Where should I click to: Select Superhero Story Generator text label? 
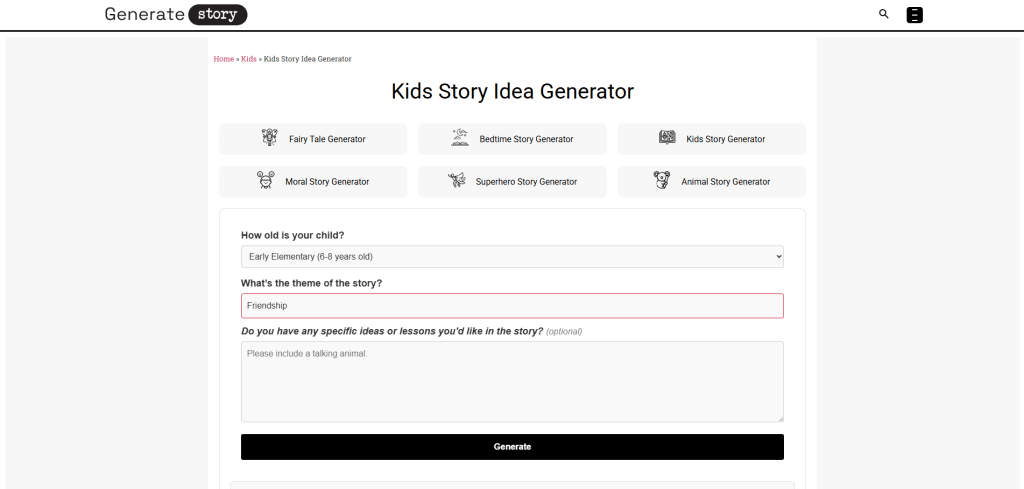(526, 182)
